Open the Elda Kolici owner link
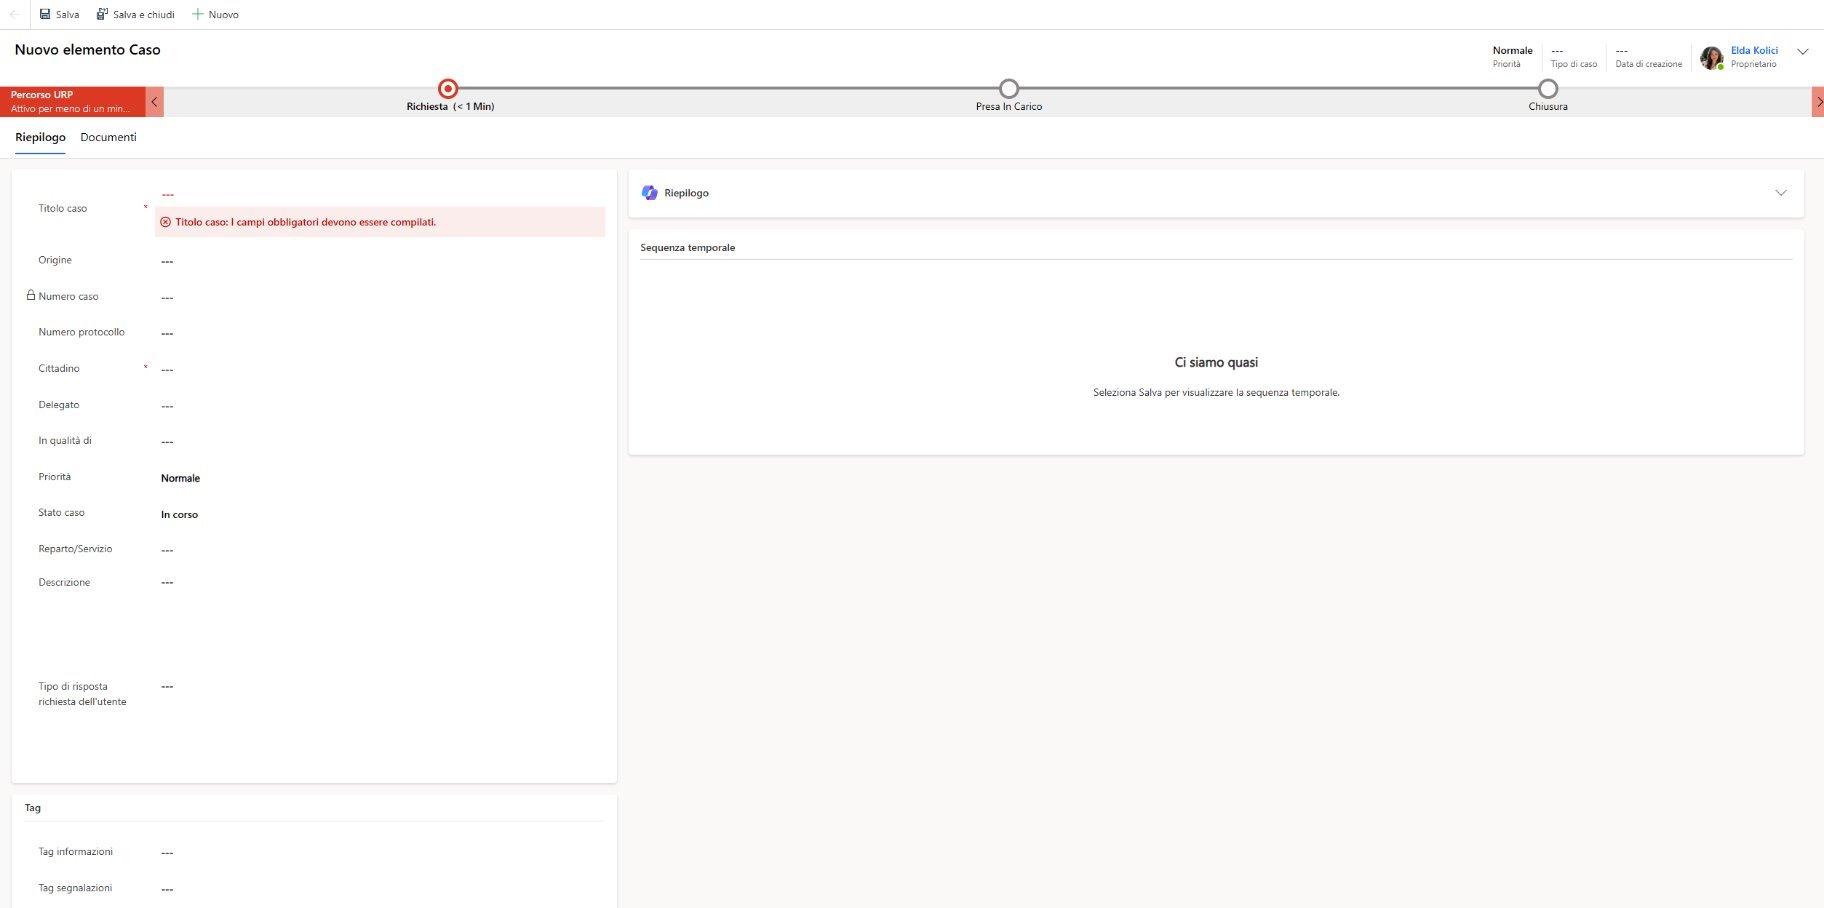The height and width of the screenshot is (908, 1824). pos(1754,50)
